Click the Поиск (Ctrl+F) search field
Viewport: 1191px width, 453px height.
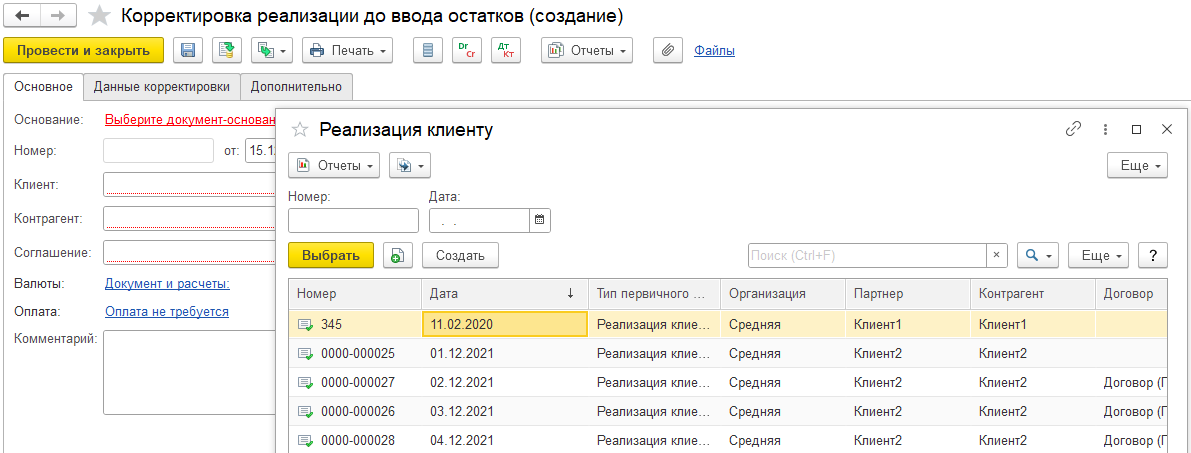[867, 256]
